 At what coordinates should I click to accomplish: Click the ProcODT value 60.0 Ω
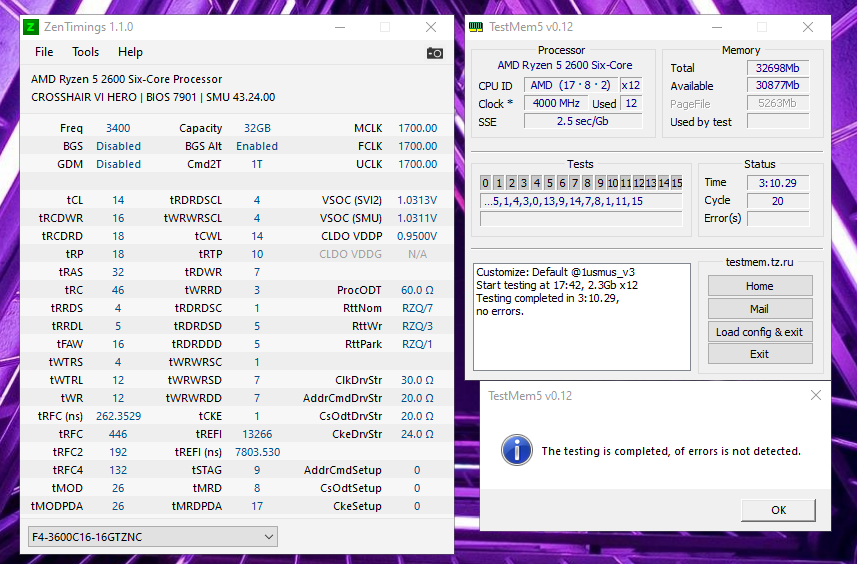[417, 290]
